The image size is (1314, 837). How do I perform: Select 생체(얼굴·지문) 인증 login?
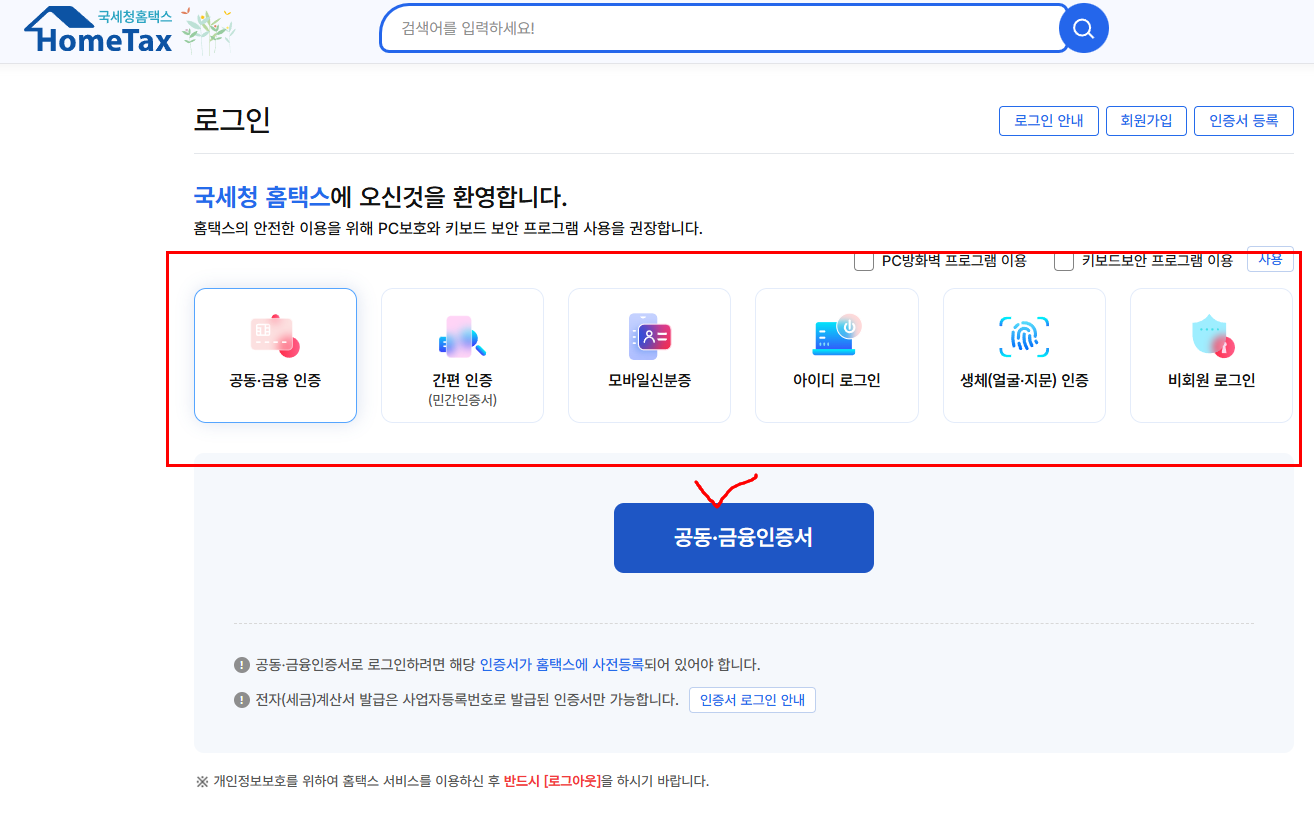click(1023, 355)
